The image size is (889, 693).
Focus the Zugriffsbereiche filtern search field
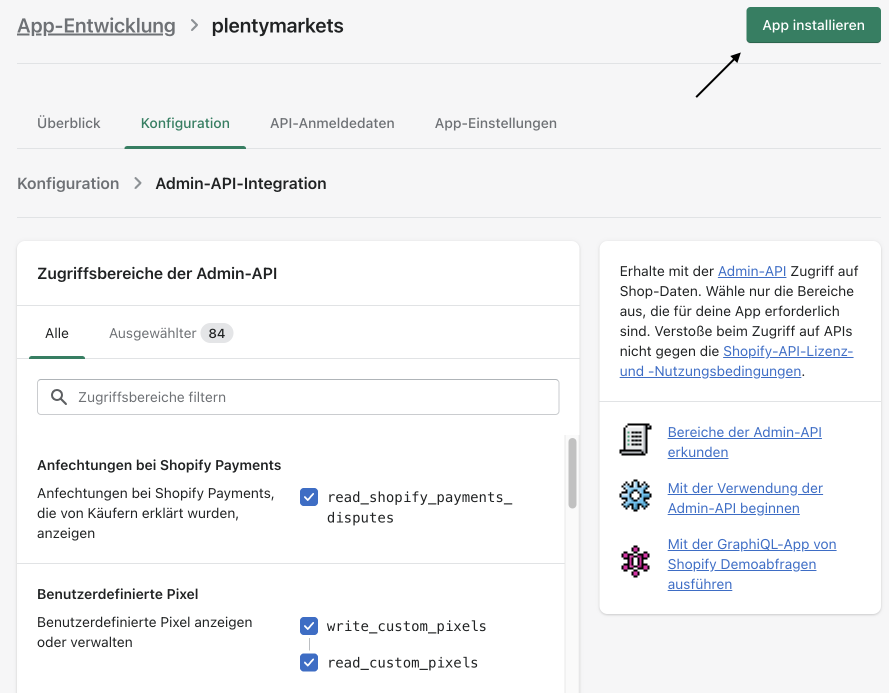298,397
